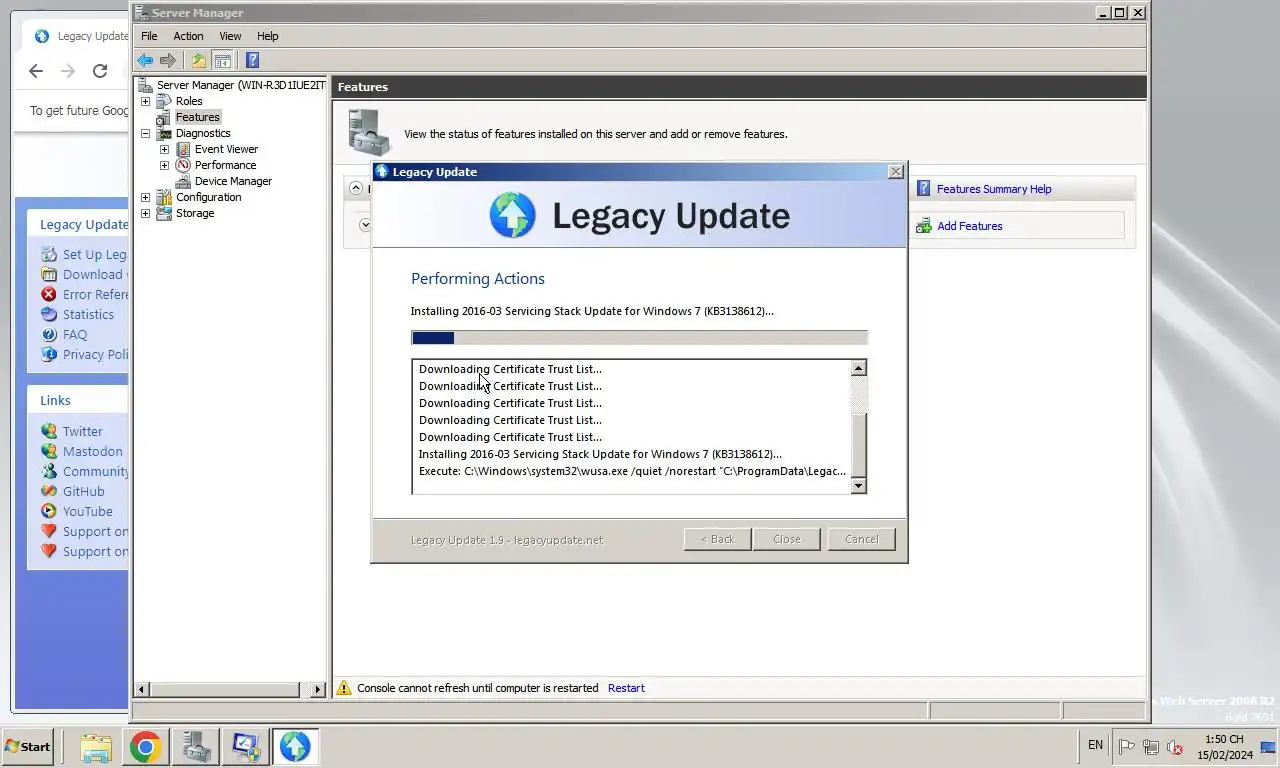Click the FAQ question mark icon in sidebar
This screenshot has height=768, width=1280.
pos(48,334)
